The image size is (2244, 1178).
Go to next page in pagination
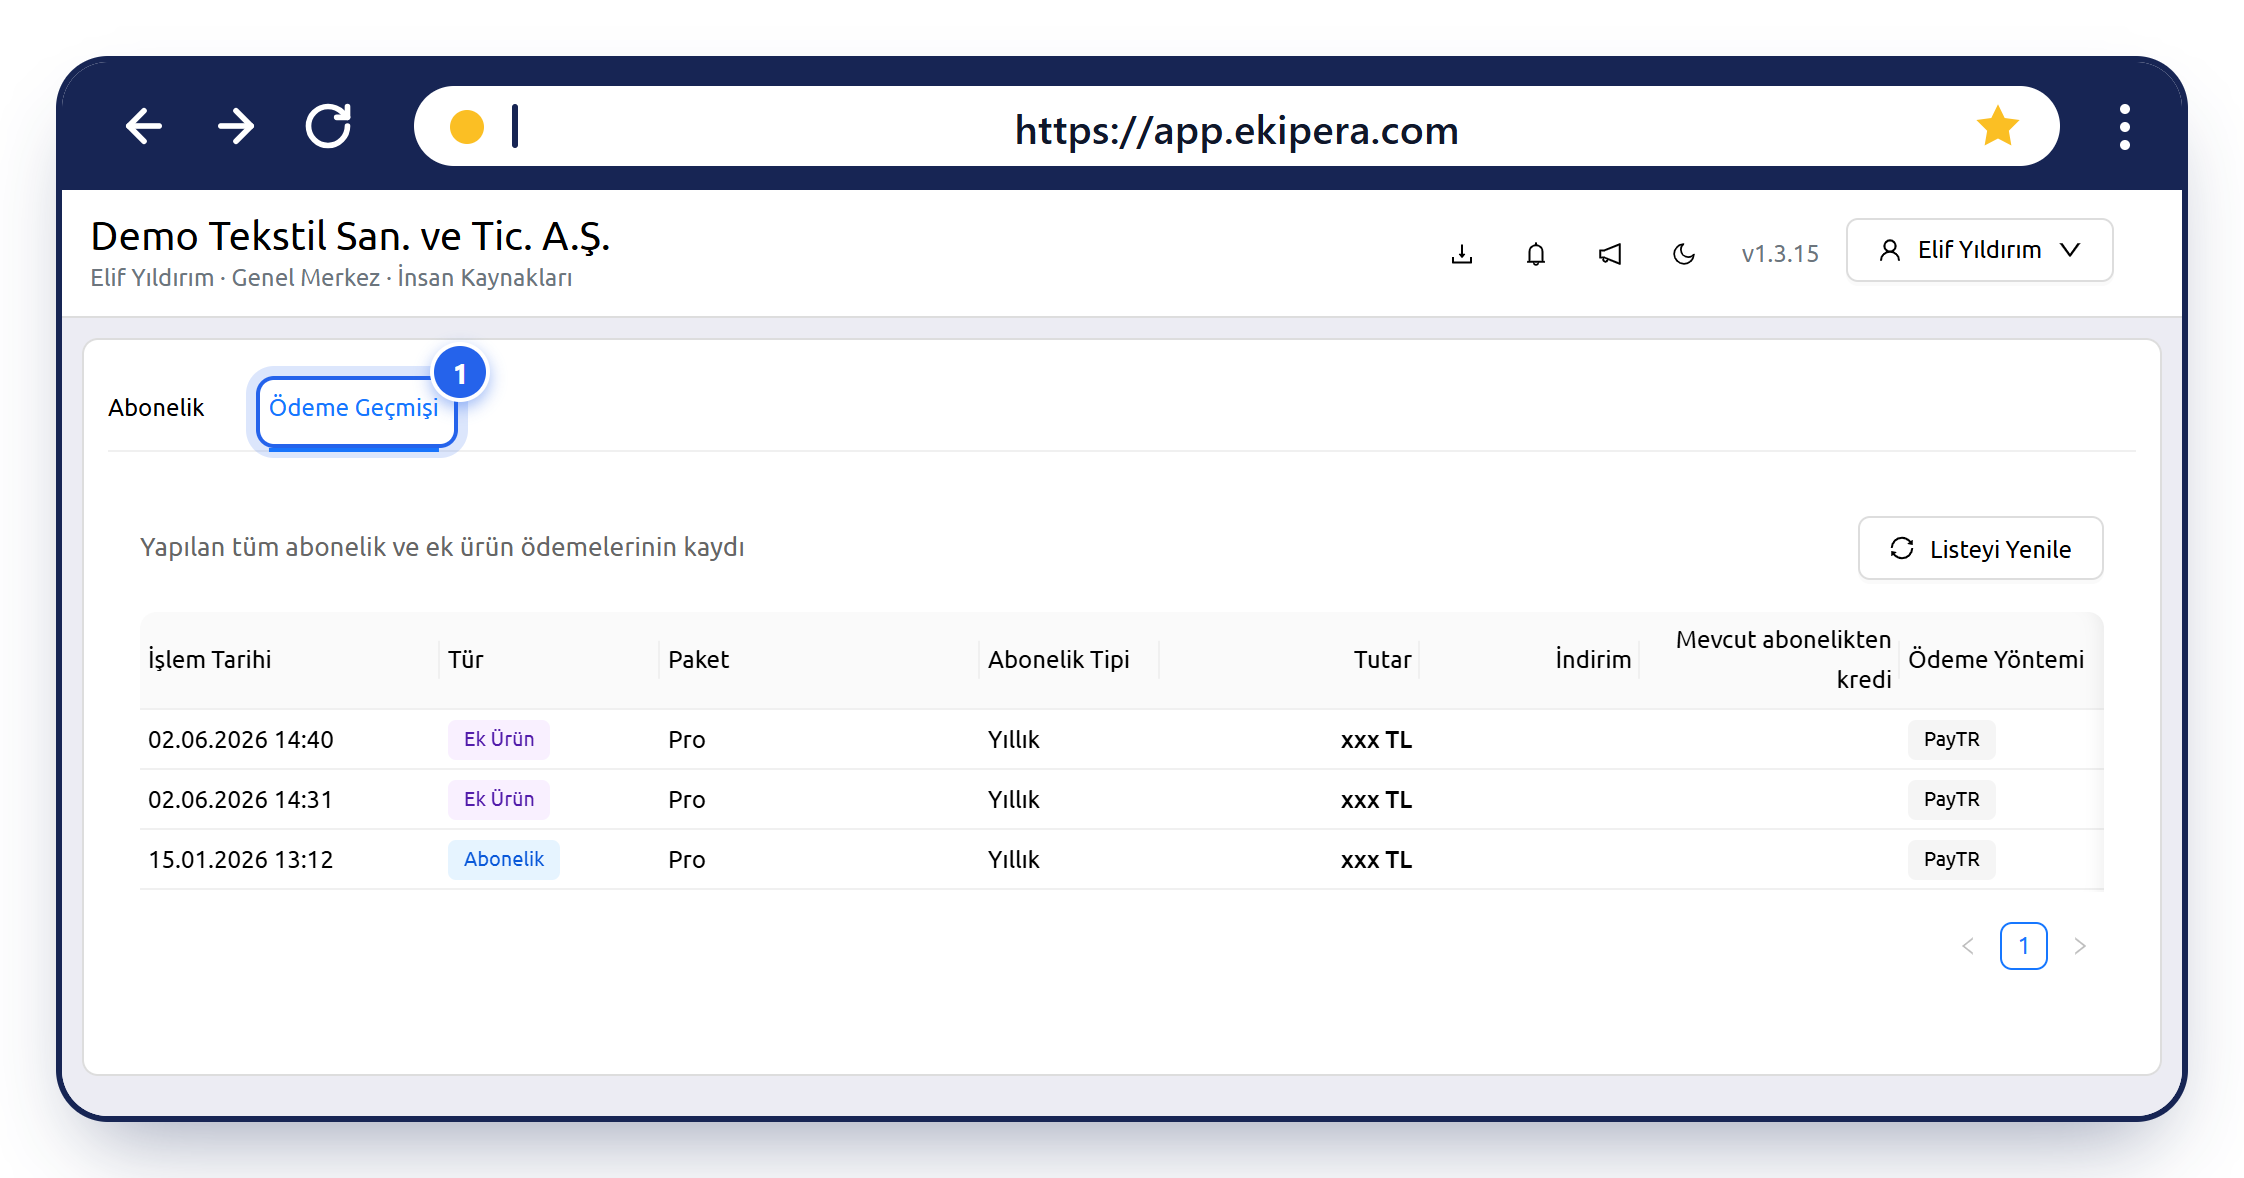point(2080,946)
